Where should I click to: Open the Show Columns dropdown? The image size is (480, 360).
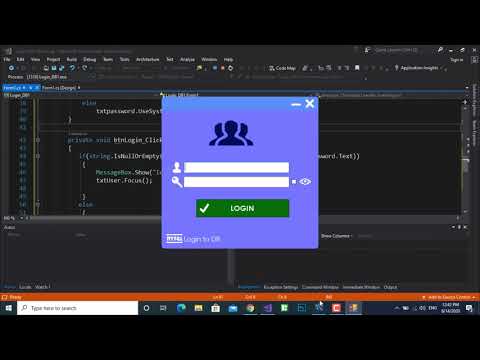coord(336,236)
